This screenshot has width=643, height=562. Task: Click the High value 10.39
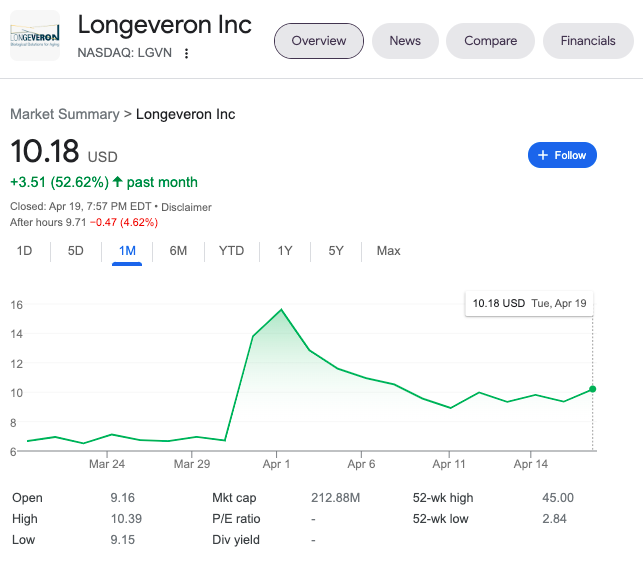pos(126,519)
